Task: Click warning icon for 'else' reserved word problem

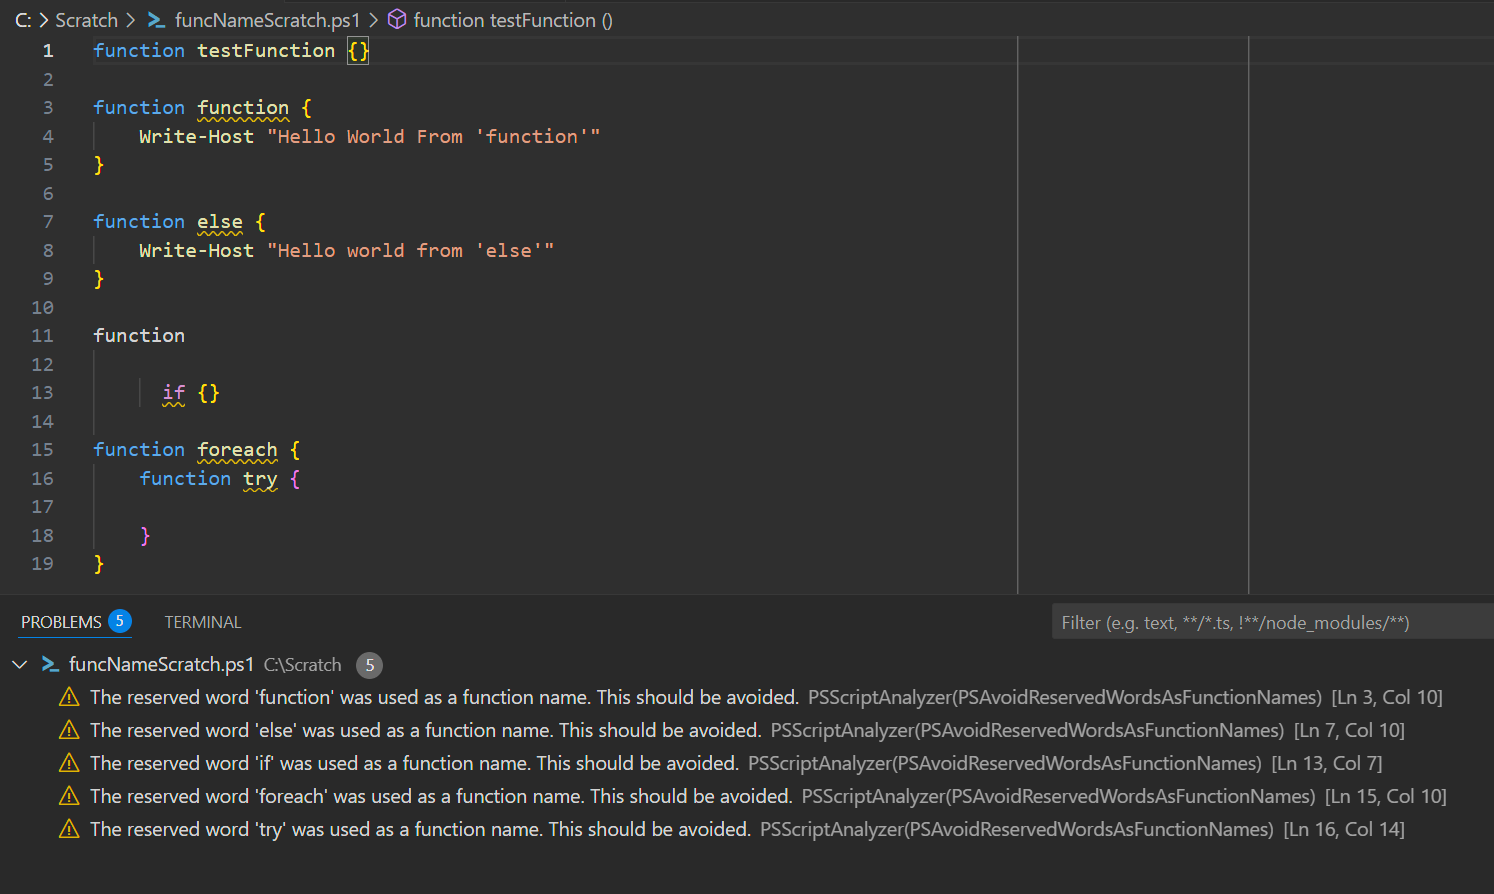Action: pos(69,730)
